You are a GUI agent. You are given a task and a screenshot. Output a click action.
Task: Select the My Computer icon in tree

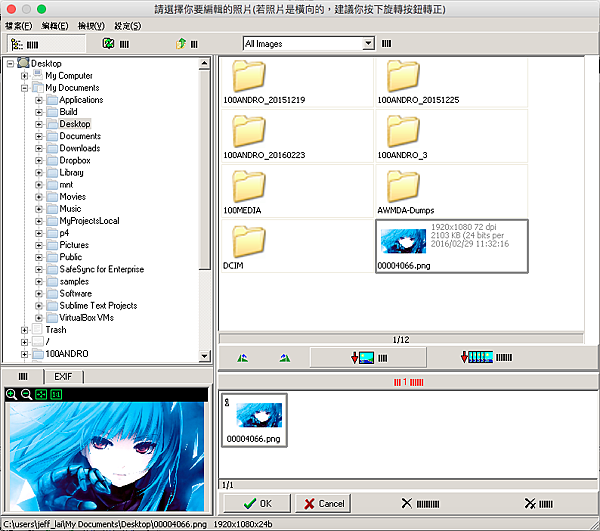[38, 75]
